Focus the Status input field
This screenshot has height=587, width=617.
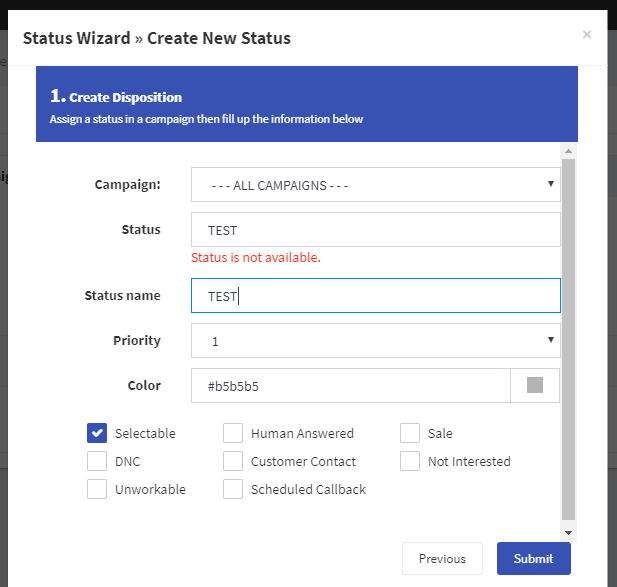click(375, 230)
